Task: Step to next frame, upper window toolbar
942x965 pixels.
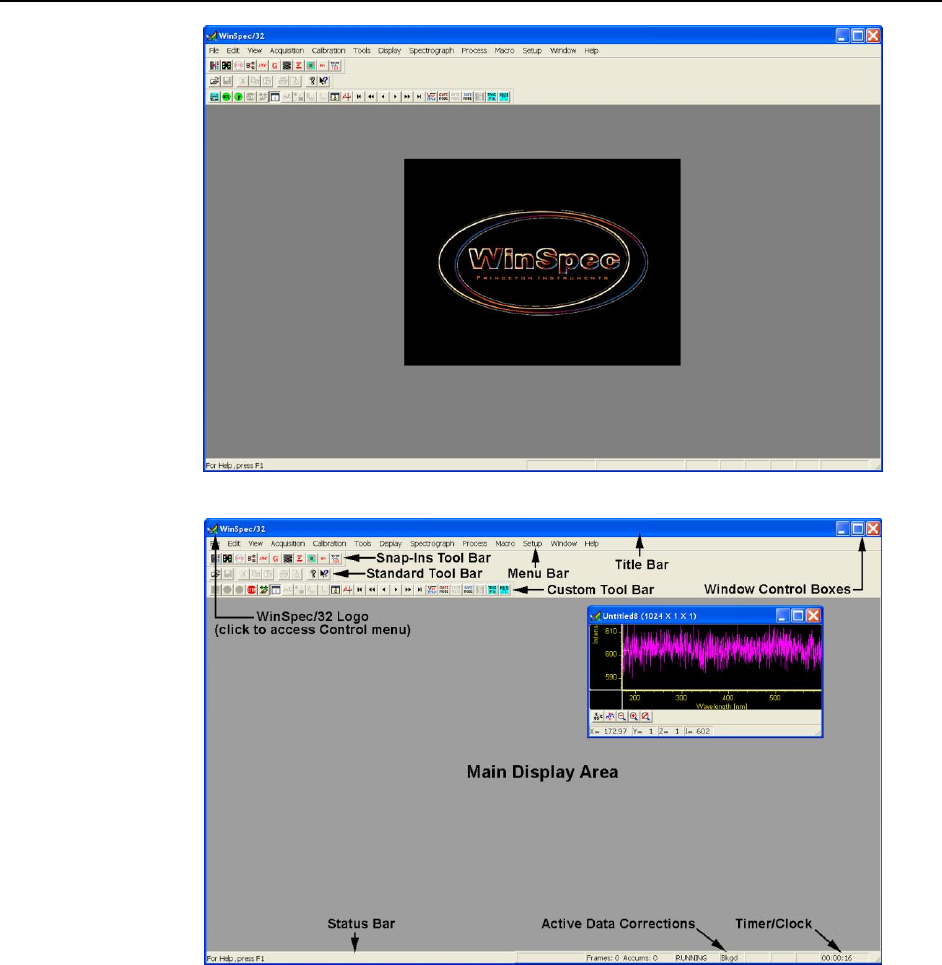Action: coord(395,97)
